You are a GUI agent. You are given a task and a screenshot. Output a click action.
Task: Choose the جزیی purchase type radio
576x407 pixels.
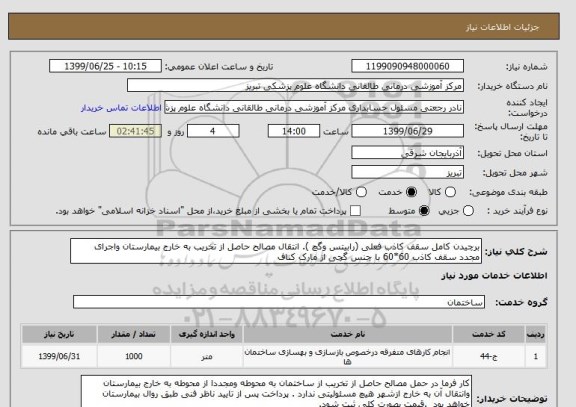(468, 211)
